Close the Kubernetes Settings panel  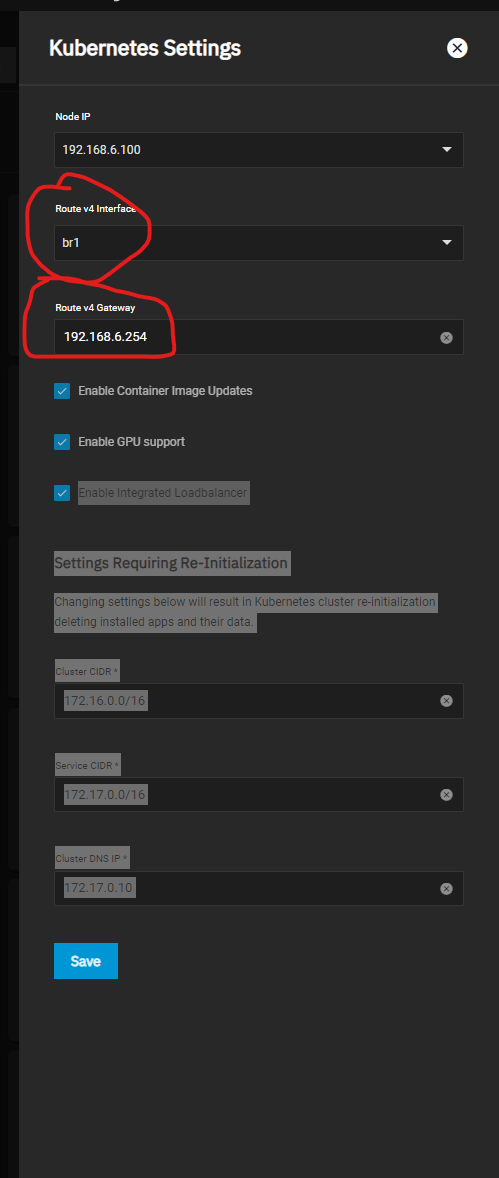(x=457, y=48)
